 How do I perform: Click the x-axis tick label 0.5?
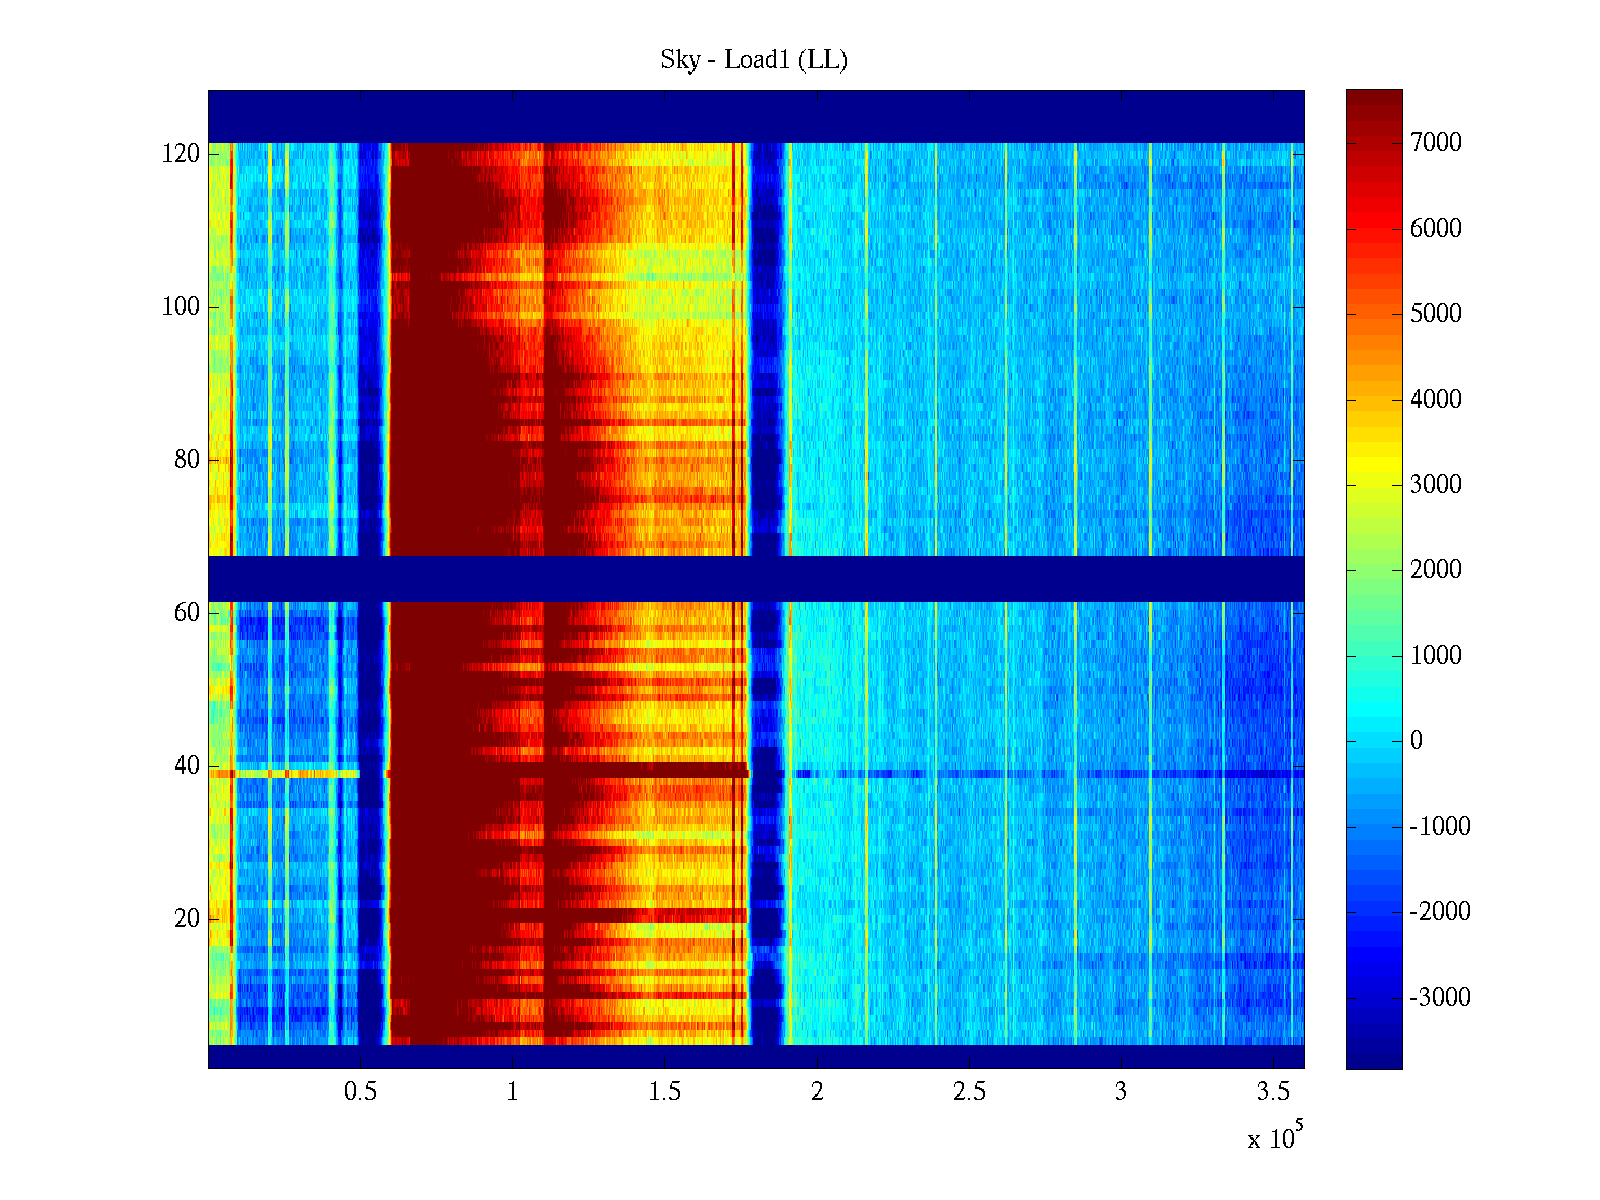click(360, 1091)
